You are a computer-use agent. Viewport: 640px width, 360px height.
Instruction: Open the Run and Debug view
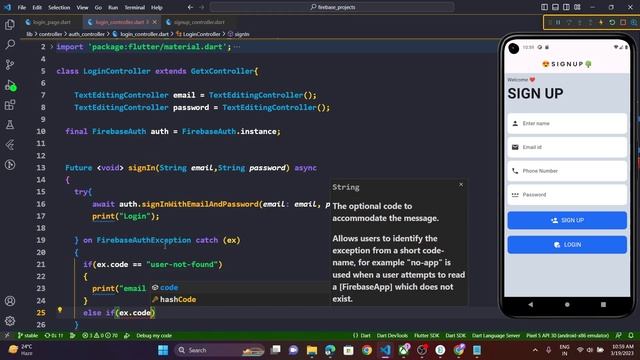[x=10, y=85]
